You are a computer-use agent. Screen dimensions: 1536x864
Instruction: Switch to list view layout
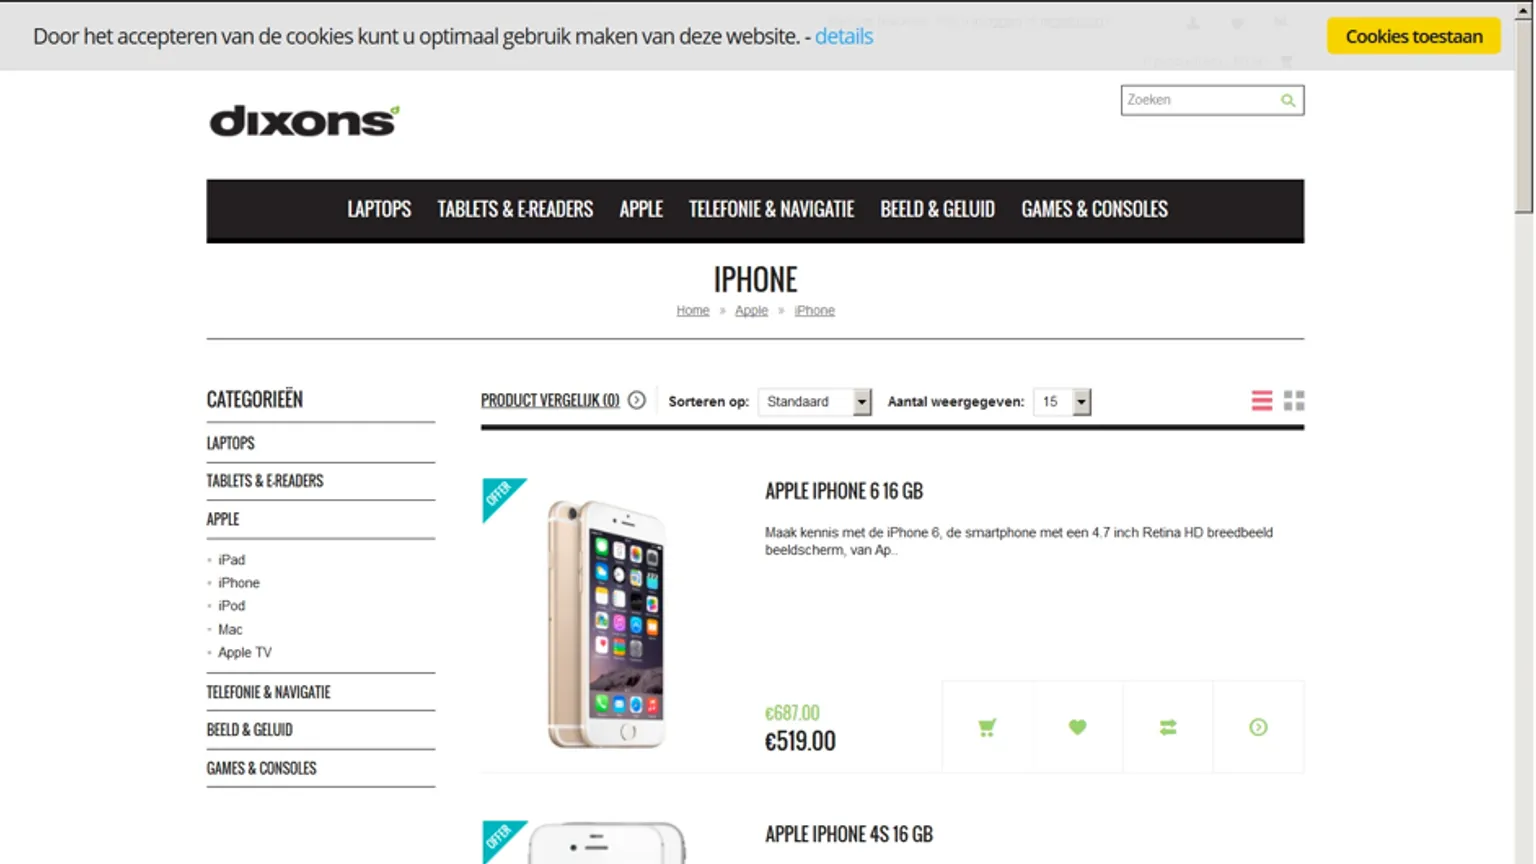tap(1262, 401)
